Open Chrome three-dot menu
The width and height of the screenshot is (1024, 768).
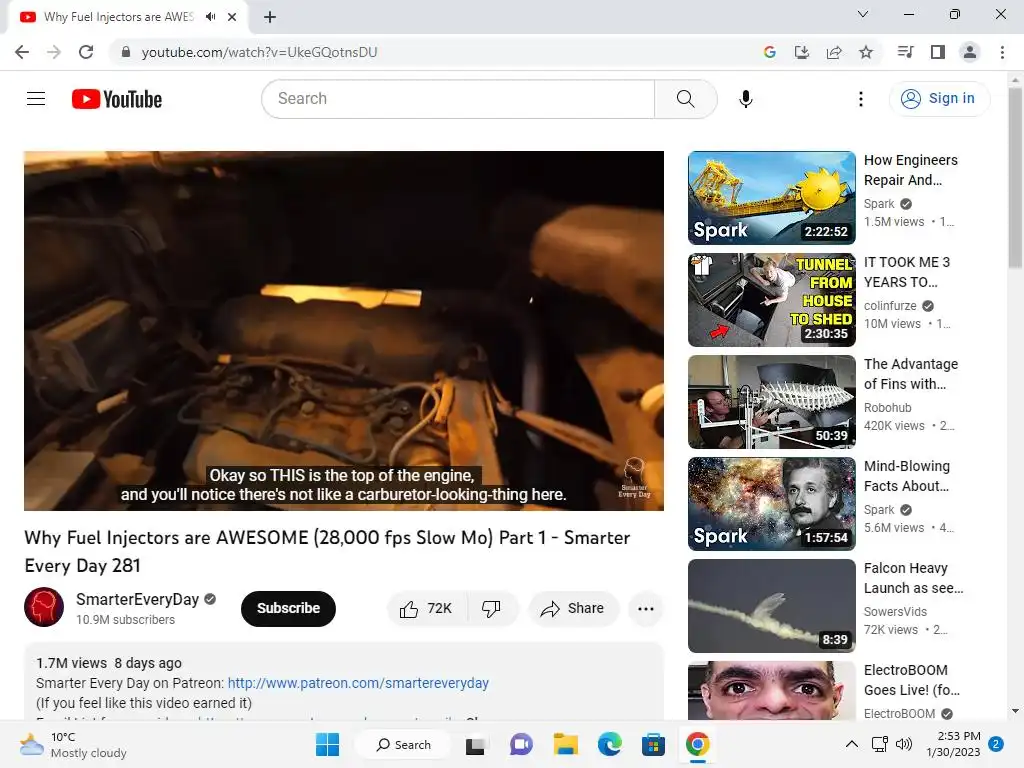(x=1002, y=52)
